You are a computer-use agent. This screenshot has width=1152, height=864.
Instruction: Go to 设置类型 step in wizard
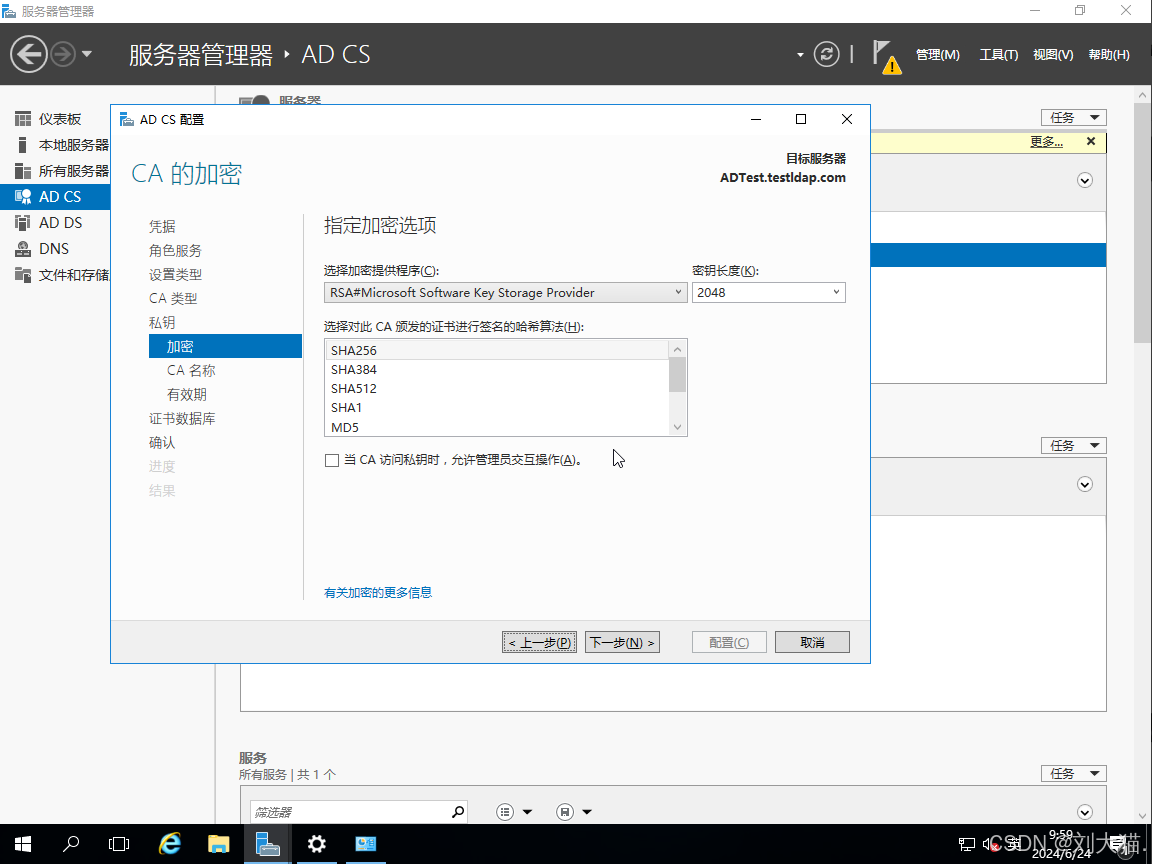(175, 275)
